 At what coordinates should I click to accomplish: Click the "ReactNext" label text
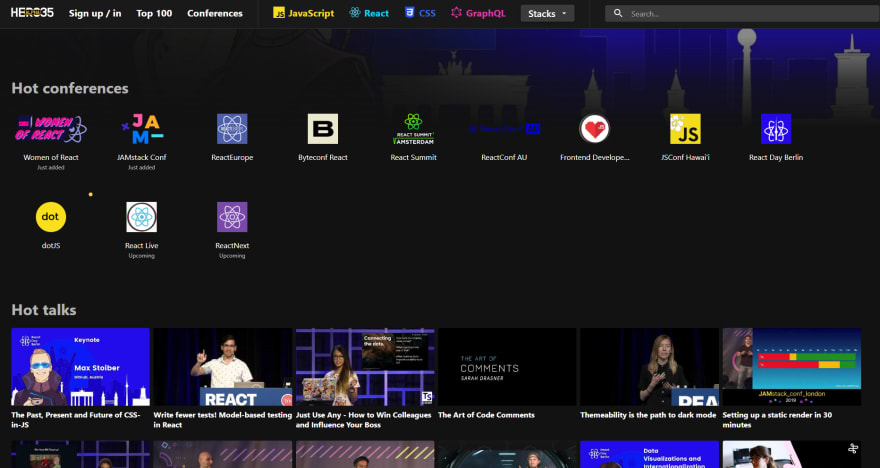232,246
